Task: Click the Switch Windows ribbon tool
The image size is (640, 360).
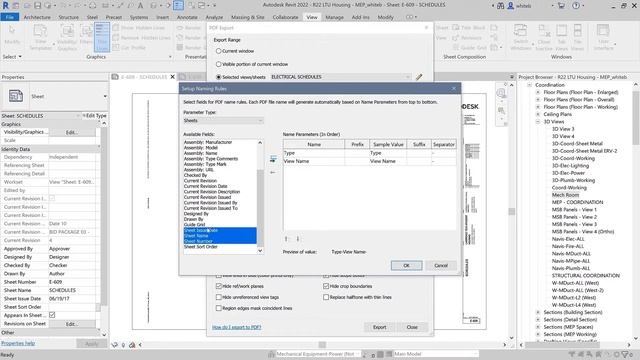Action: tap(520, 37)
